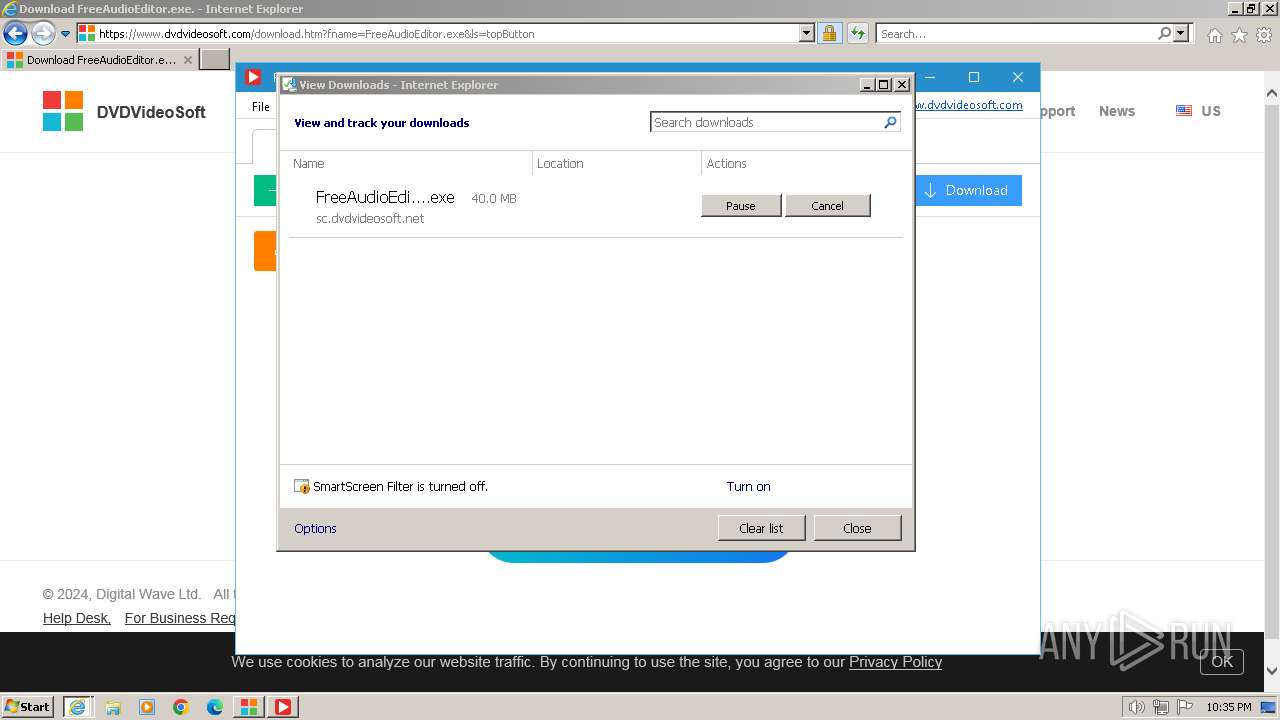Click the dvdvideosoft.com link in background window
Screen dimensions: 1280x720
pos(968,105)
